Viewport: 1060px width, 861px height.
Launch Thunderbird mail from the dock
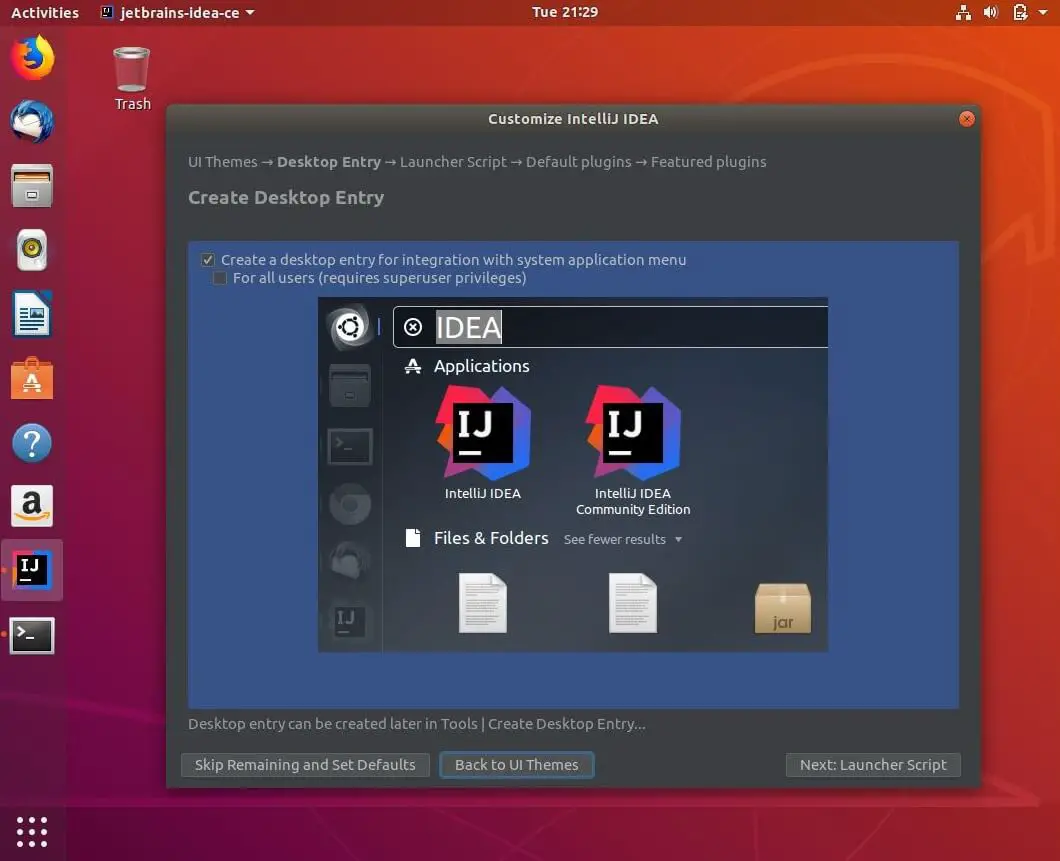click(x=32, y=122)
